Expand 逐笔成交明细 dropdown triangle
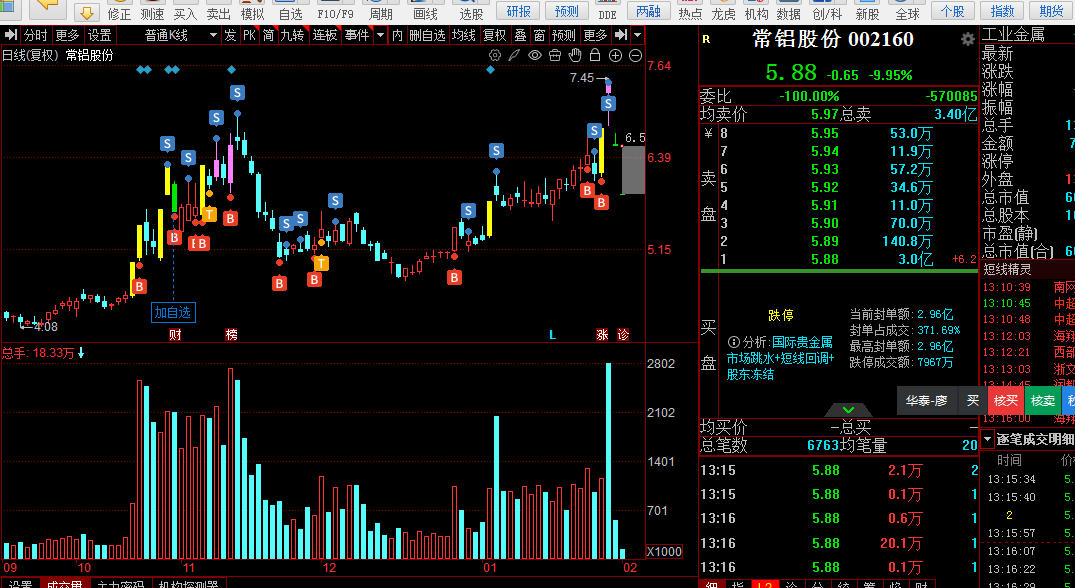 tap(988, 439)
